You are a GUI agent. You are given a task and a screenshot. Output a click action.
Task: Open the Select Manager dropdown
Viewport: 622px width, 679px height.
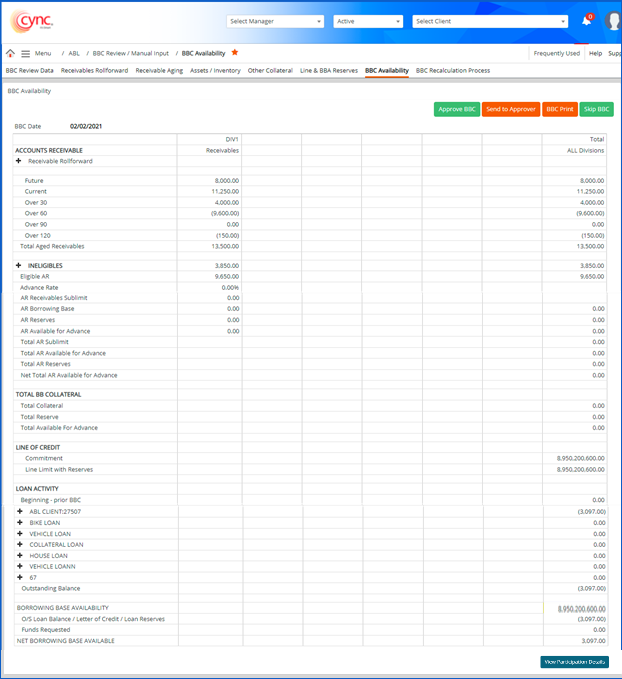pyautogui.click(x=276, y=21)
